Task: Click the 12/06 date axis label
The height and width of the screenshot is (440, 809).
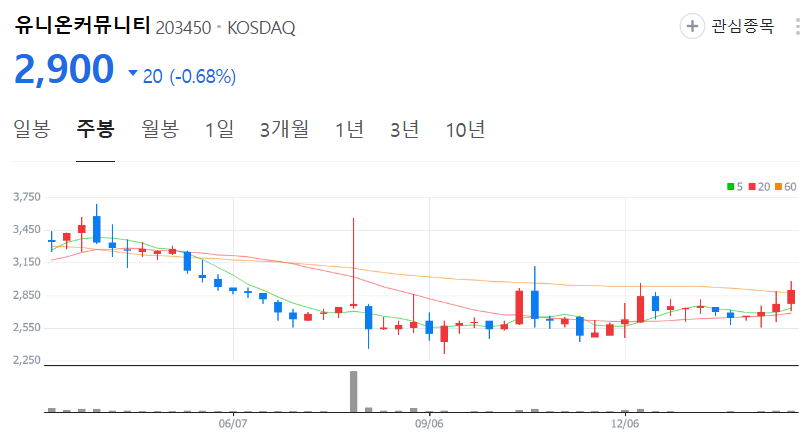Action: pos(625,424)
